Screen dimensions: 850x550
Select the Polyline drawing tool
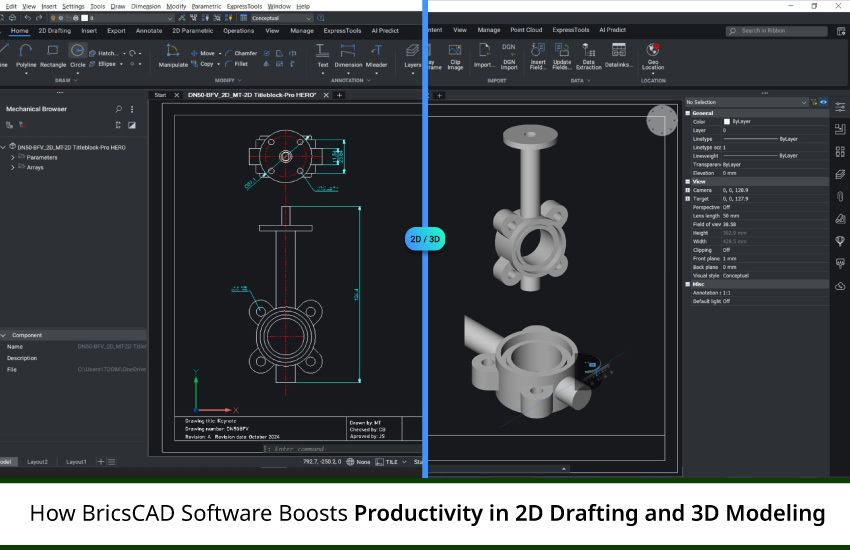25,56
